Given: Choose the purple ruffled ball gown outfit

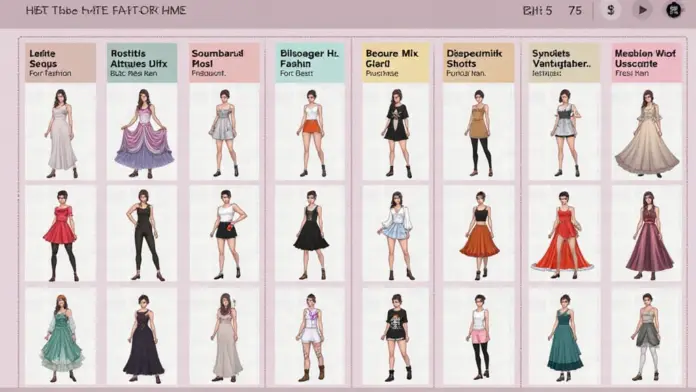Looking at the screenshot, I should tap(142, 132).
